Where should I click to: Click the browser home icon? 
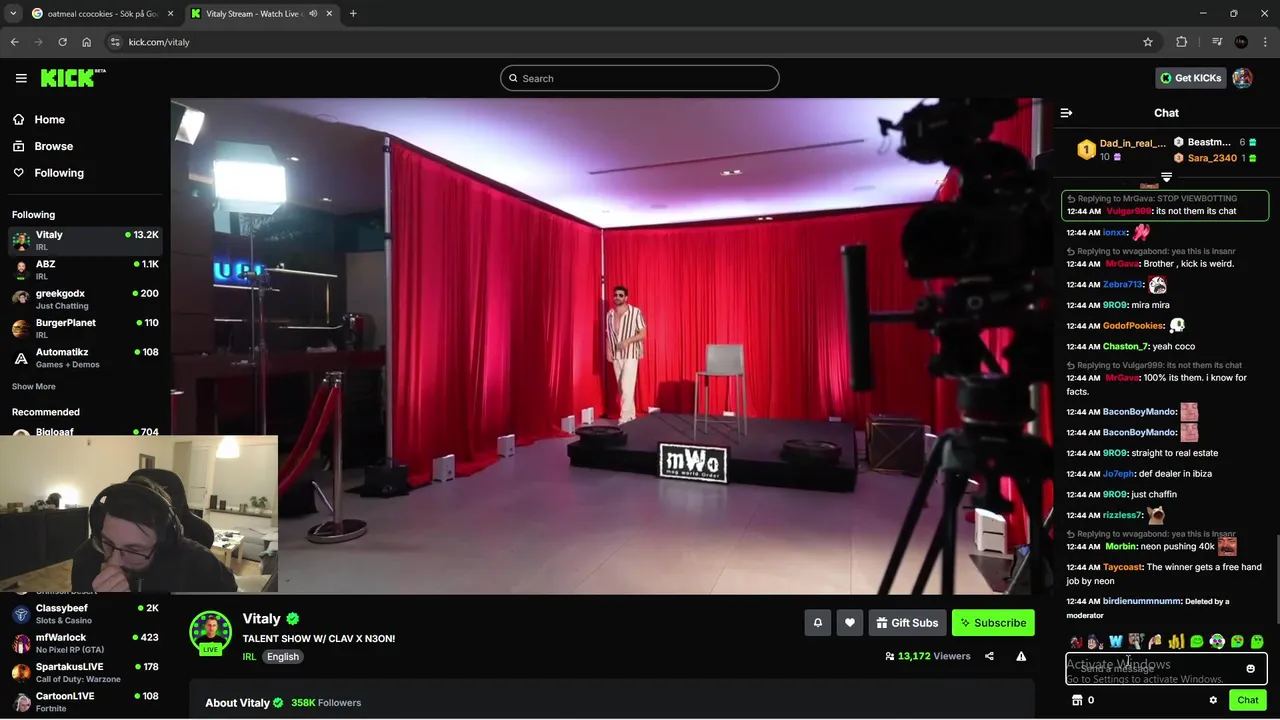coord(86,42)
